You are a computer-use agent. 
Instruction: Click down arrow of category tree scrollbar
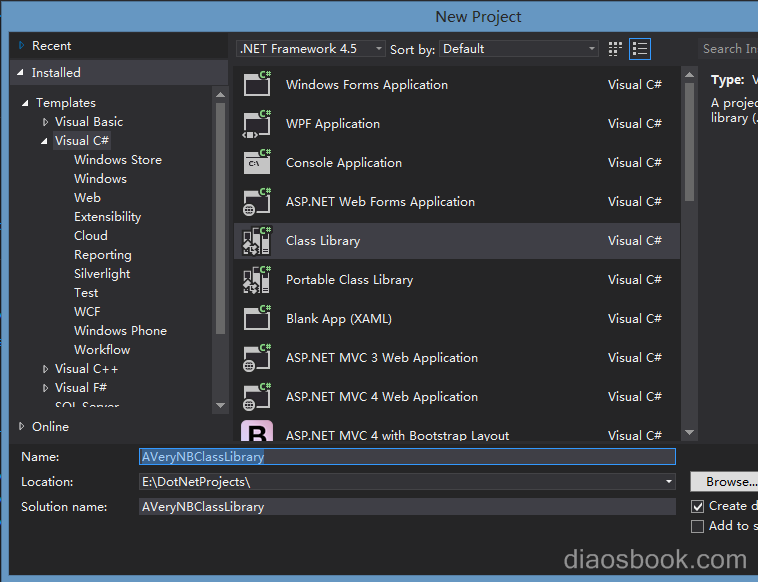220,405
